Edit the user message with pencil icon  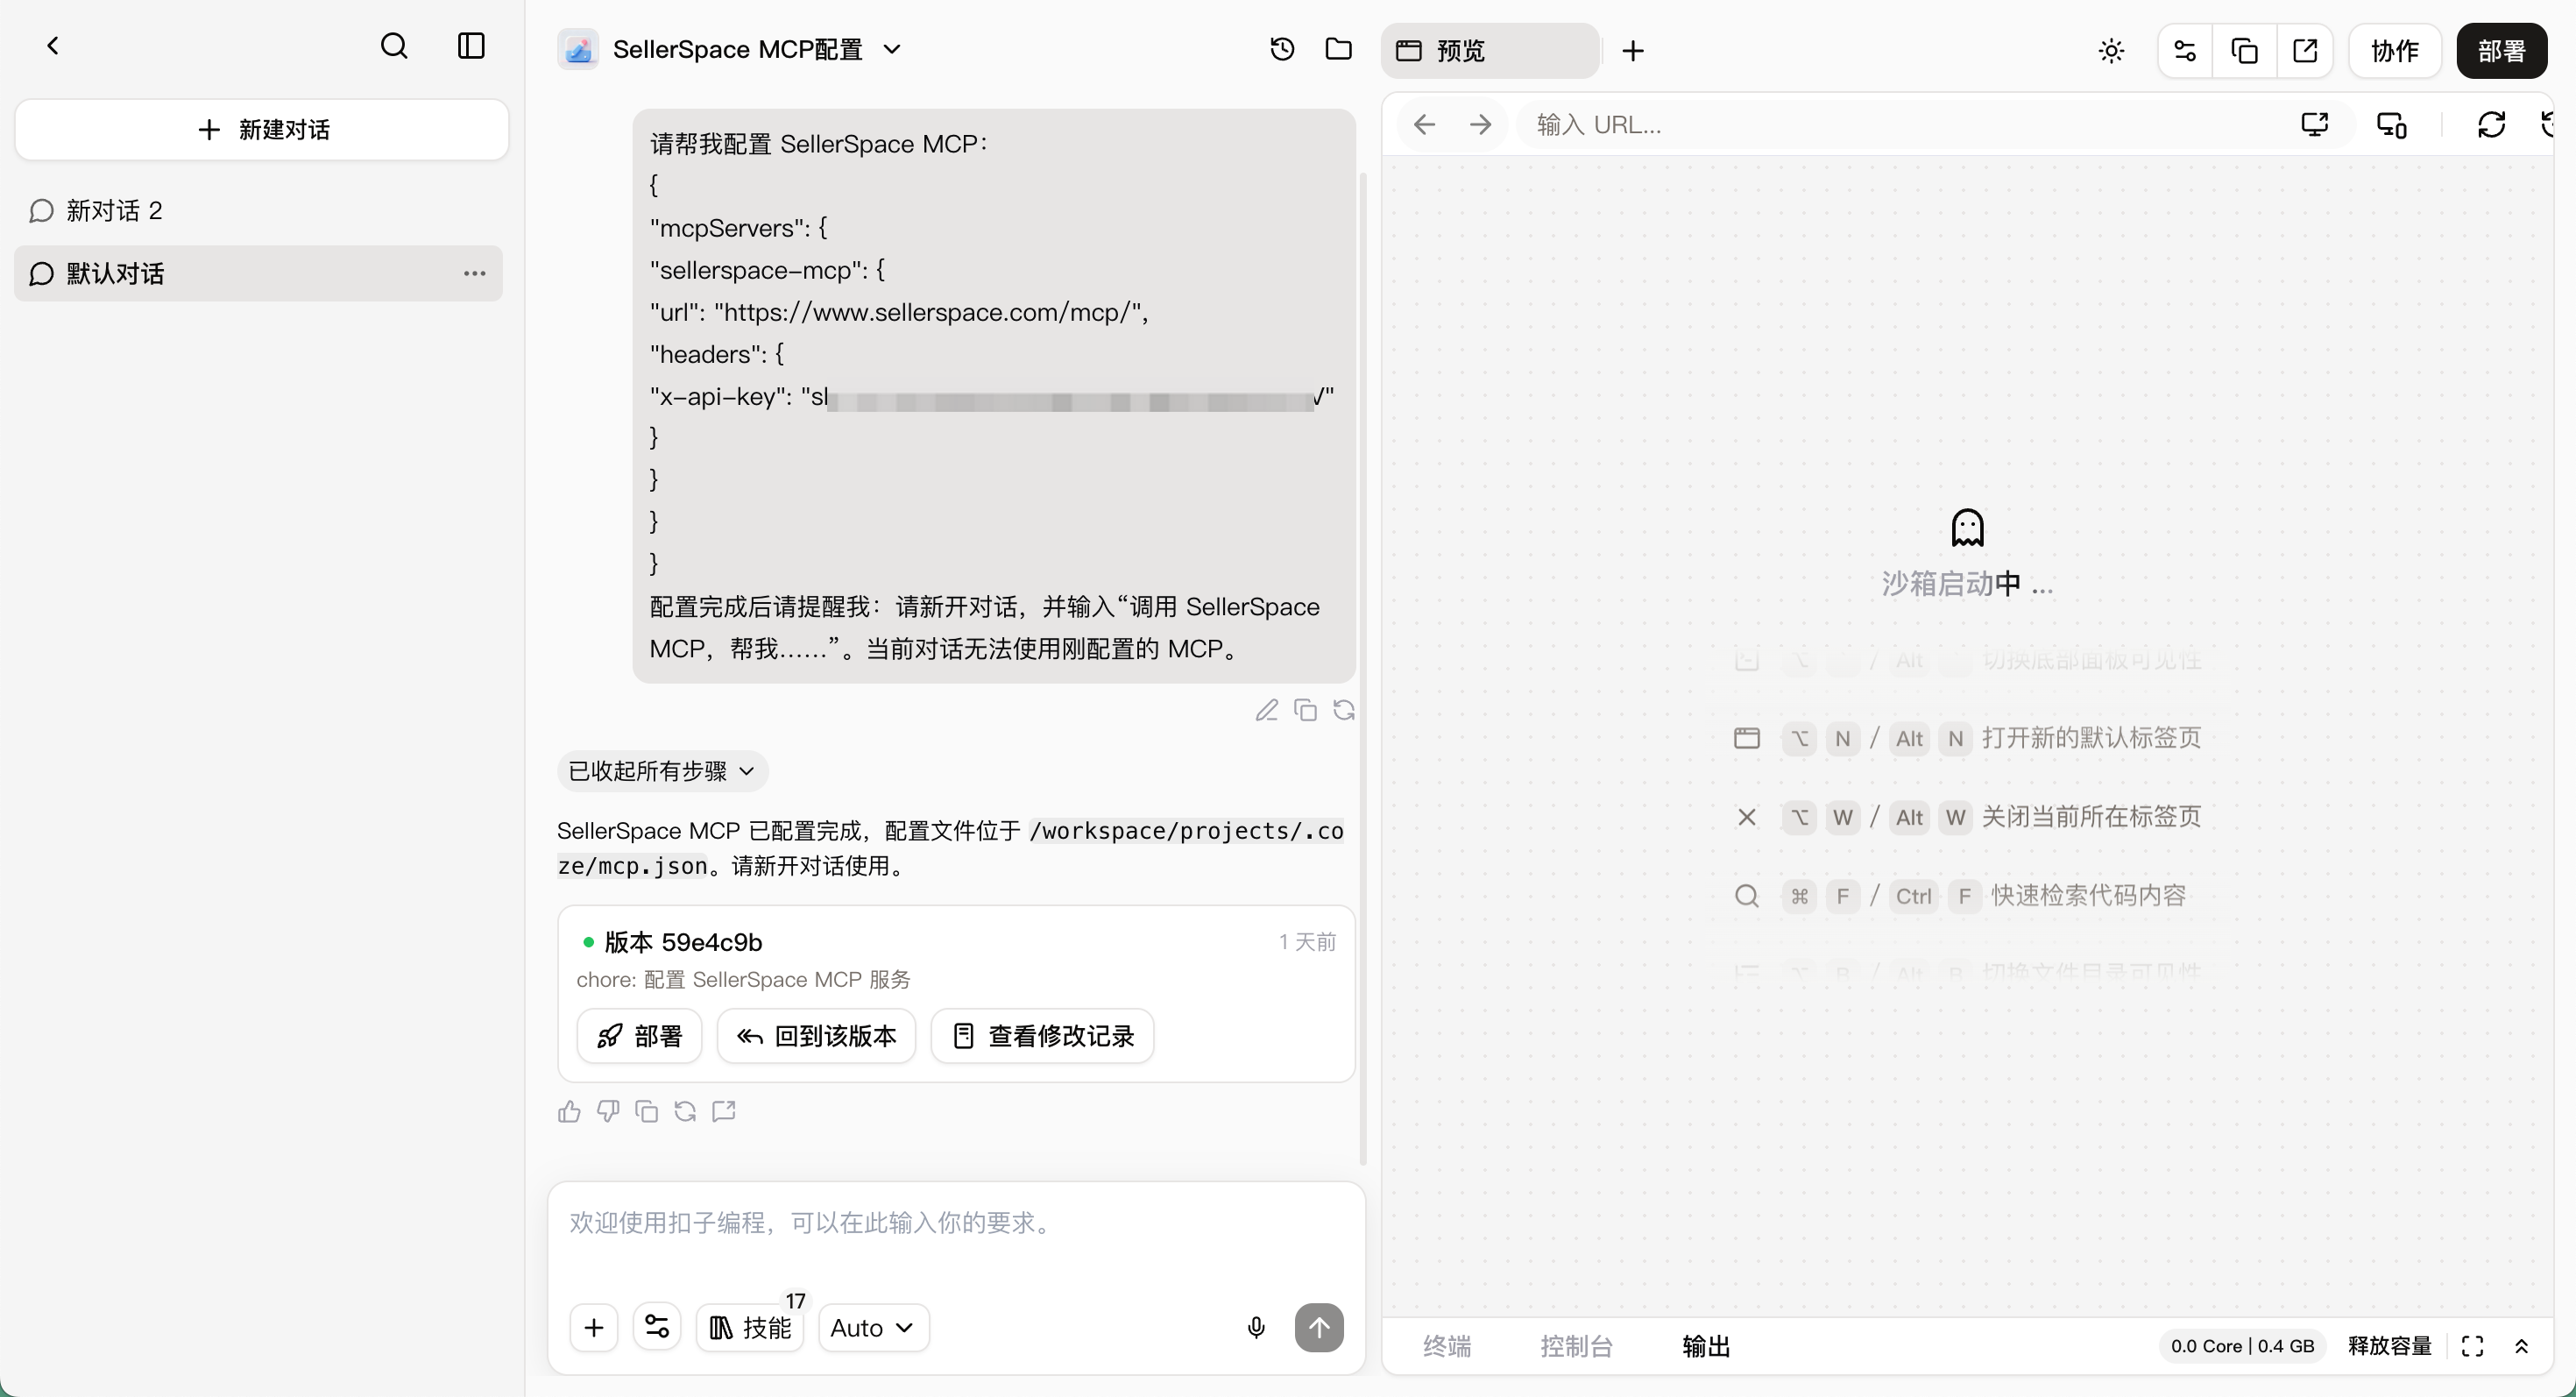1267,710
